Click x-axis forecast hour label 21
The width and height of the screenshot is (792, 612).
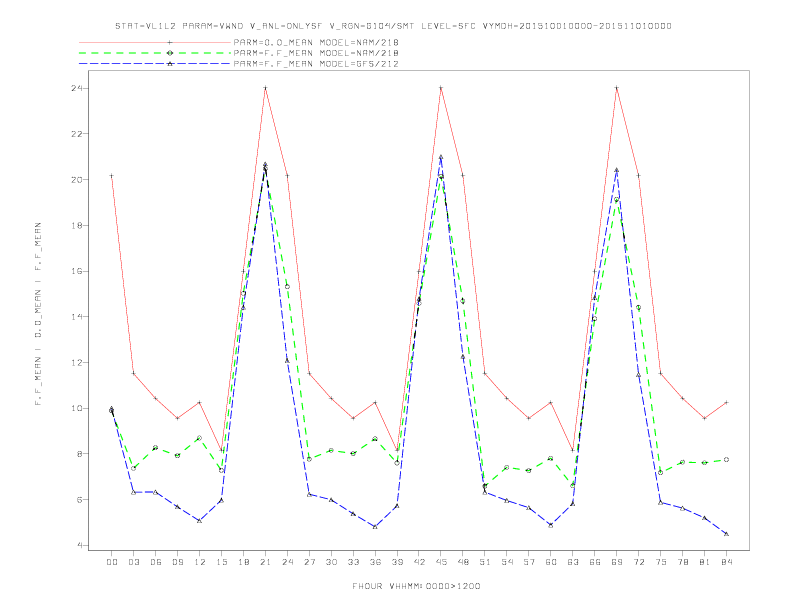[x=265, y=562]
